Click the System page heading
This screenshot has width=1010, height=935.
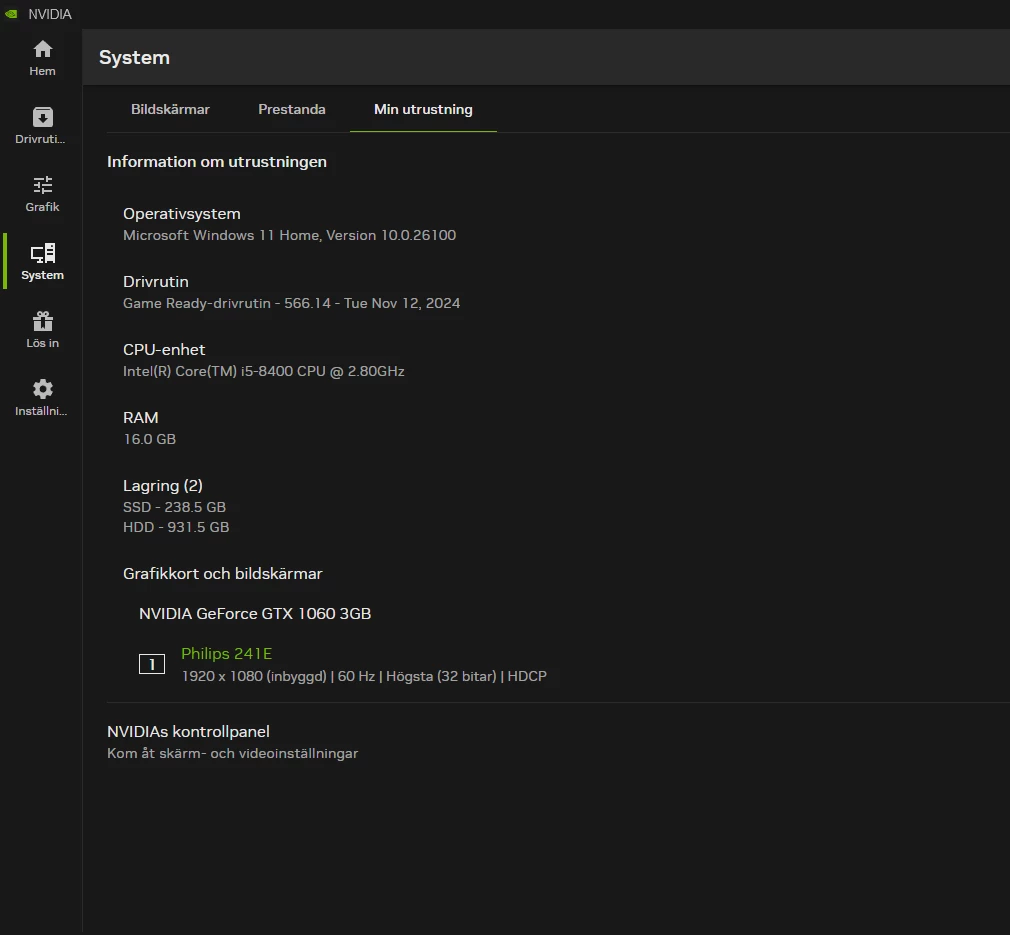point(135,57)
